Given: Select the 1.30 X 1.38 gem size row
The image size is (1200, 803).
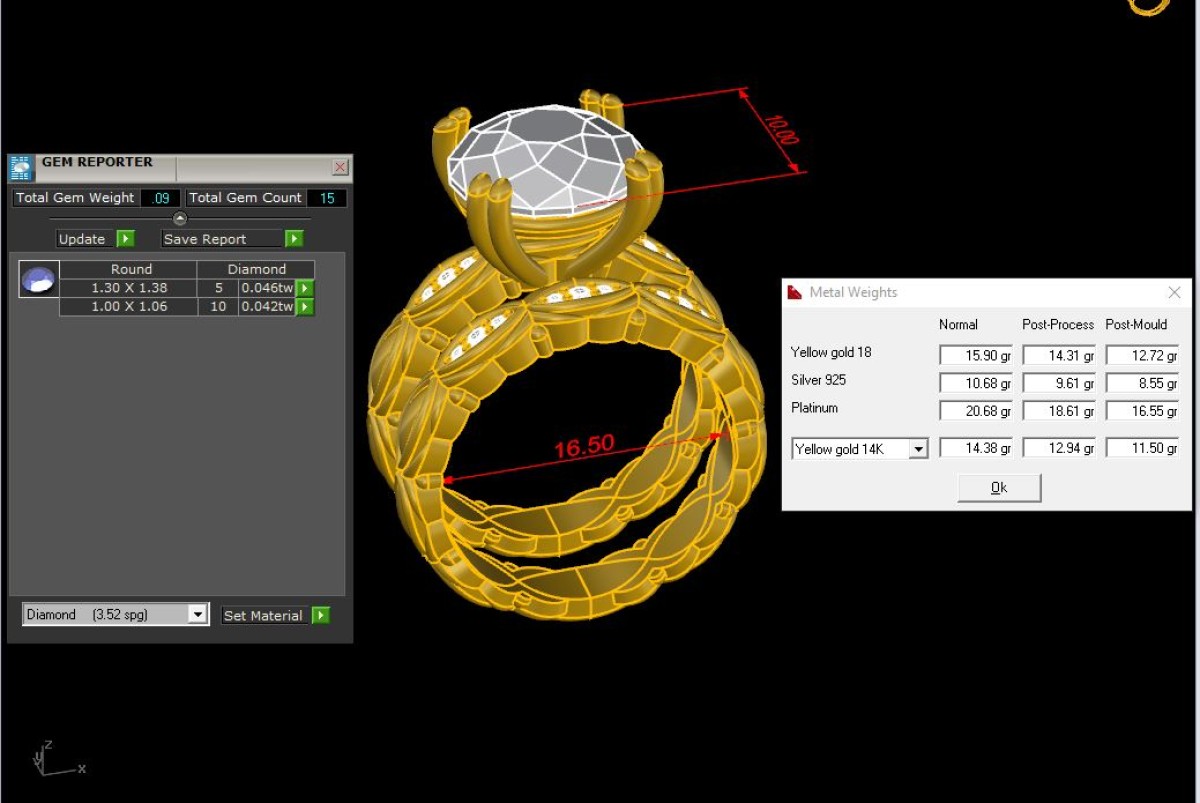Looking at the screenshot, I should click(129, 288).
